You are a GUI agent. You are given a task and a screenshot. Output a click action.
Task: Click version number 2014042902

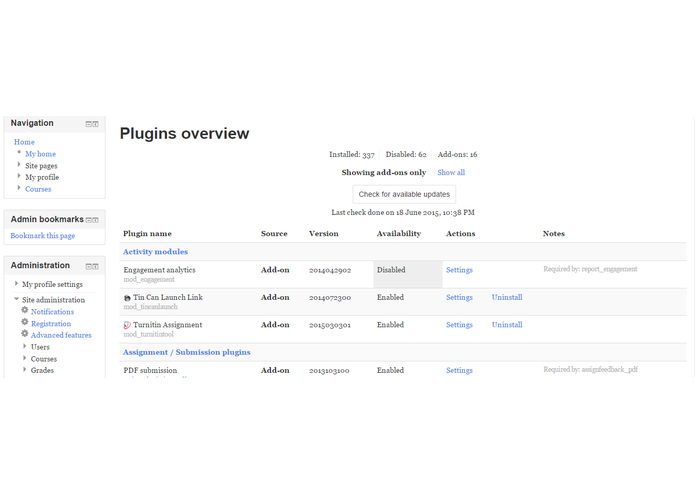(x=330, y=270)
